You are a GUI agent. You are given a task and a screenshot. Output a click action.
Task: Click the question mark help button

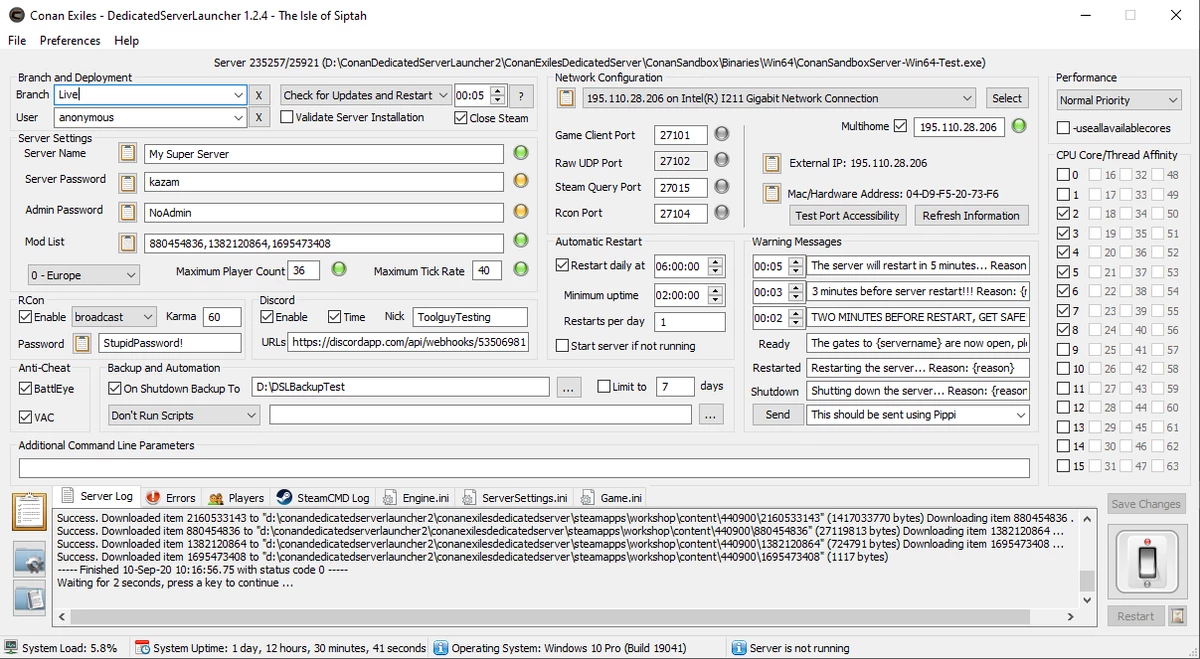[521, 96]
